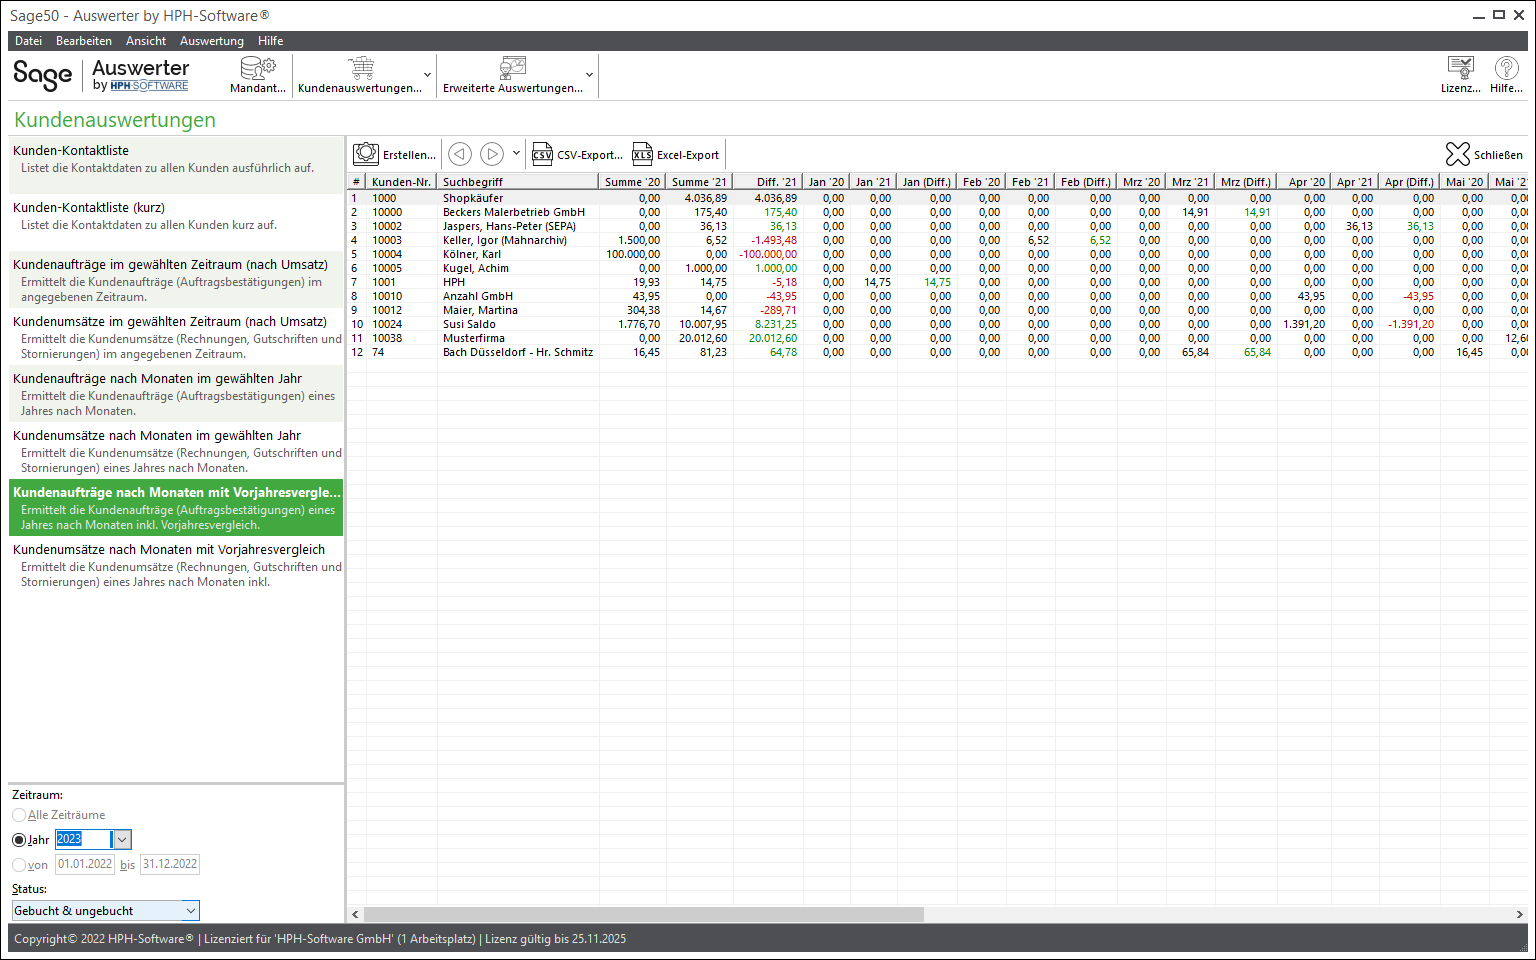Select Kundenumsätze nach Monaten im gewählten Jahr
The height and width of the screenshot is (960, 1536).
(x=176, y=450)
